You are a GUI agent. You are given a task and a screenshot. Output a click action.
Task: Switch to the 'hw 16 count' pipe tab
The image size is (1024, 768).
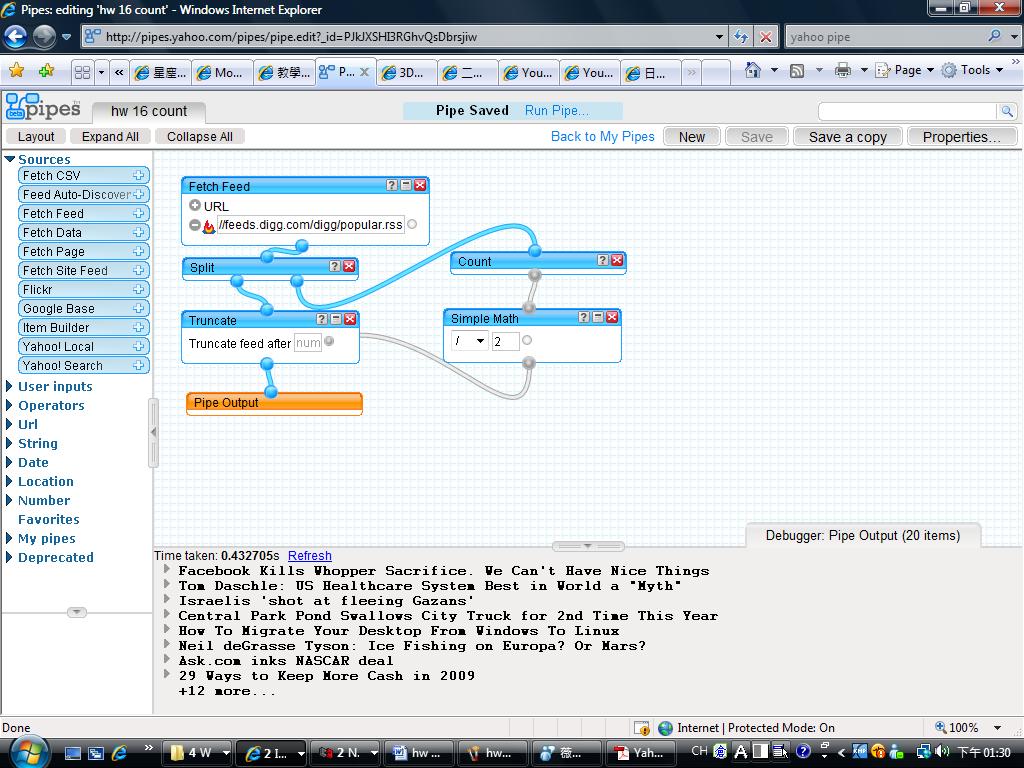click(x=149, y=111)
